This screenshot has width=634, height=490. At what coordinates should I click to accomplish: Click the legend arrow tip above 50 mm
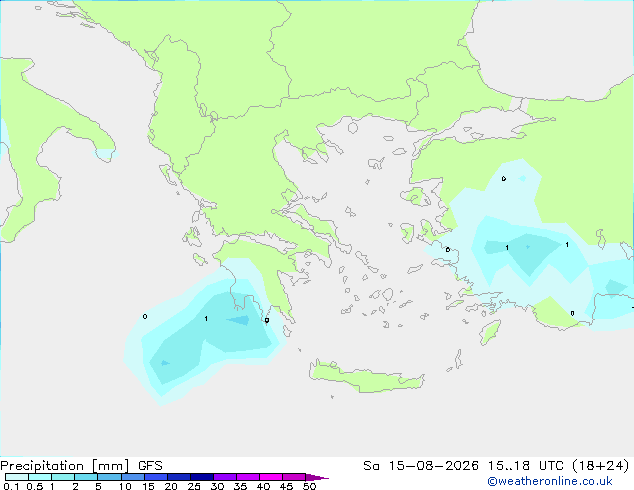(317, 477)
